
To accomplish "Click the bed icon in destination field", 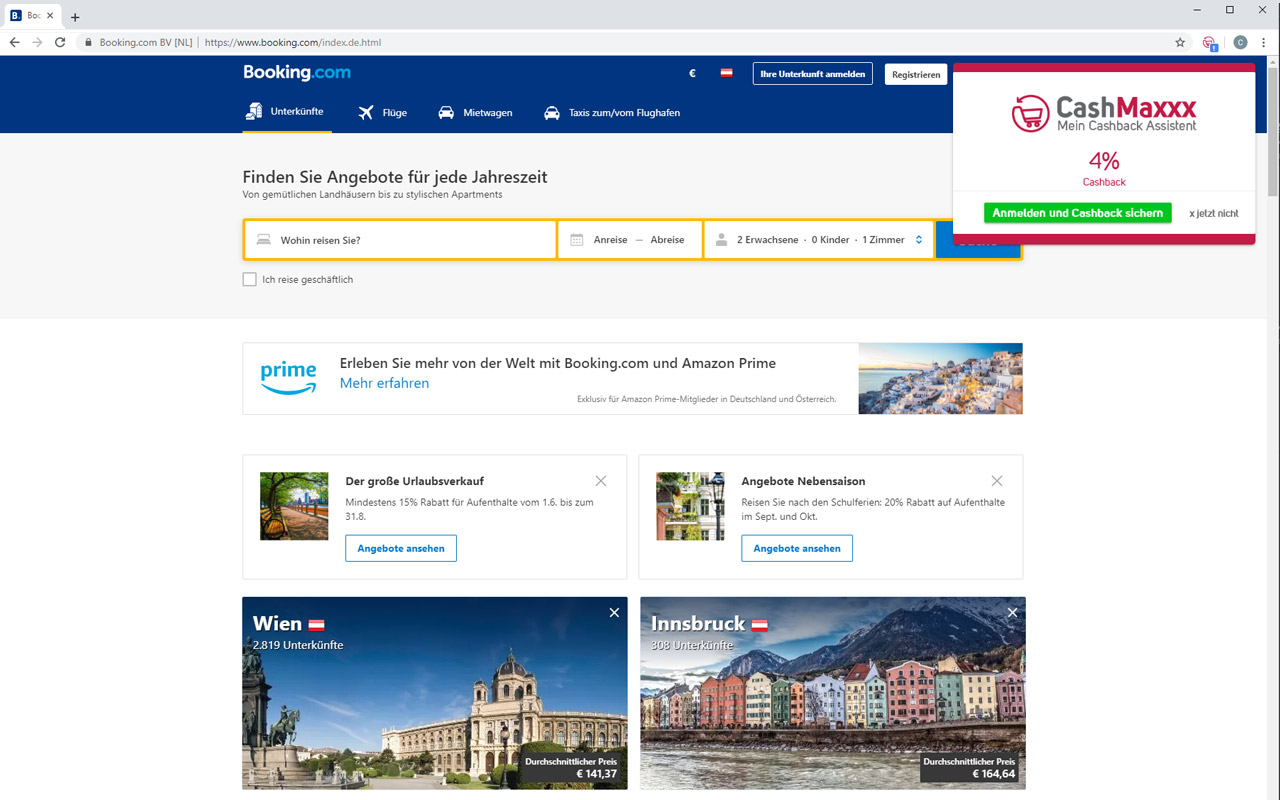I will (264, 240).
